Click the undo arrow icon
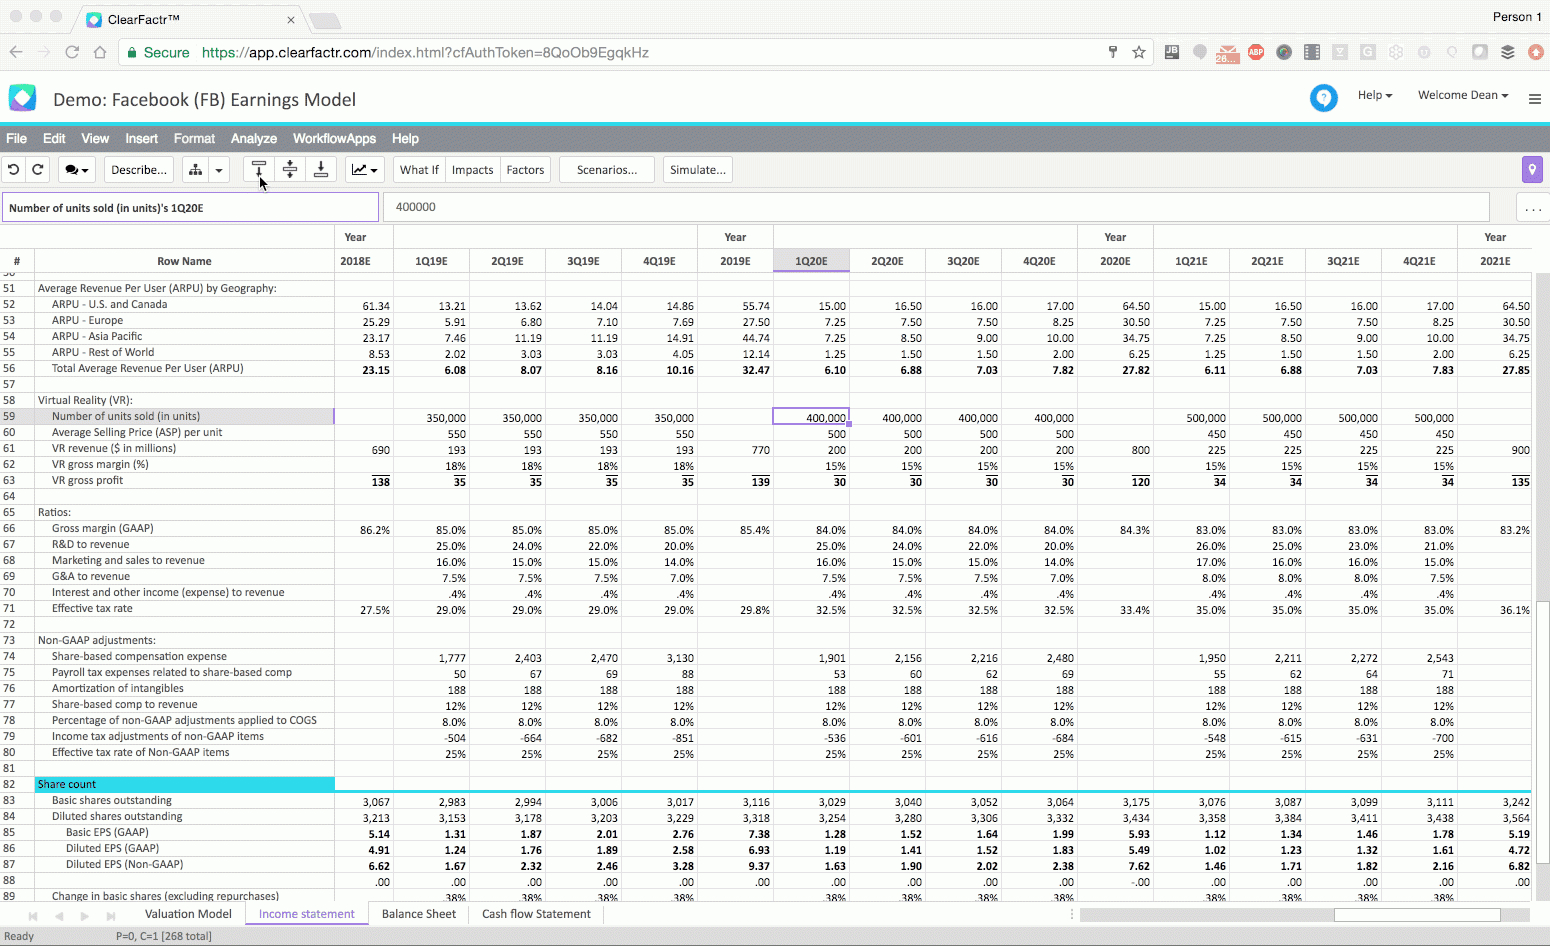1550x946 pixels. (14, 170)
